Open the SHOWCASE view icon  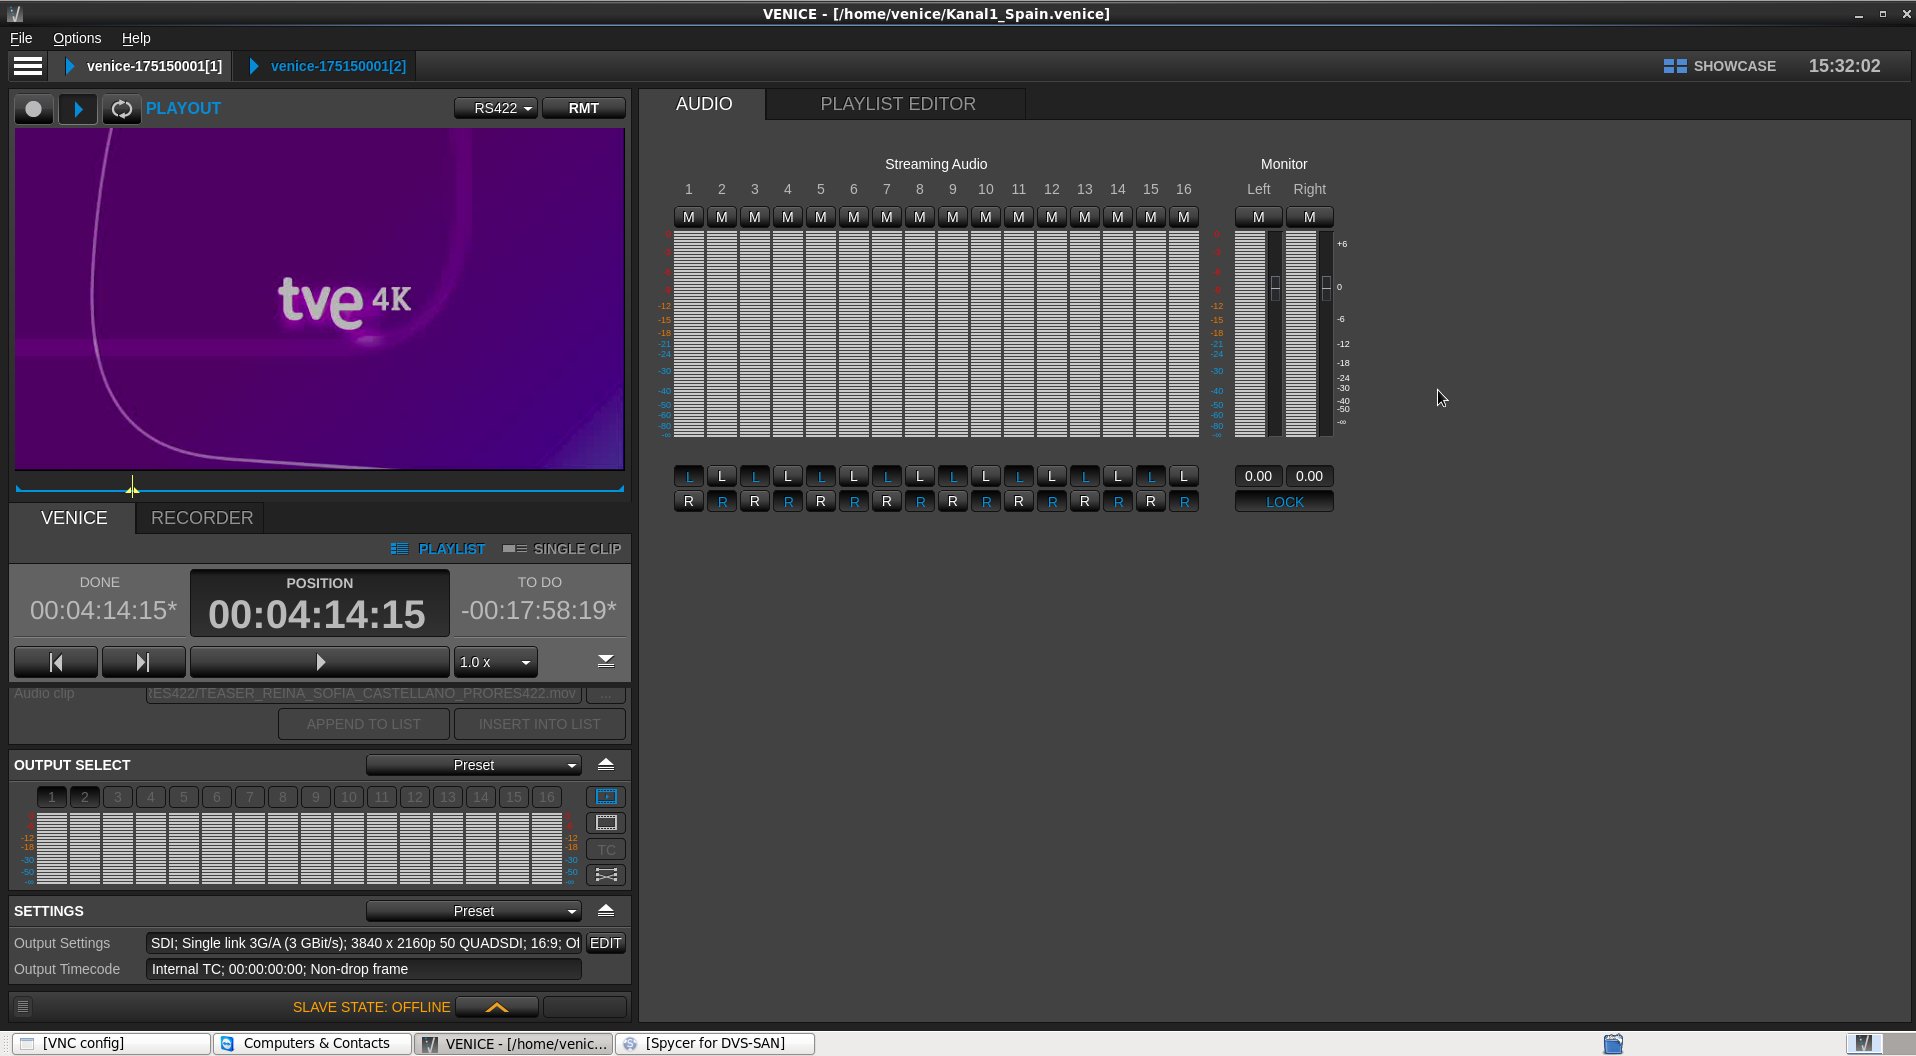pyautogui.click(x=1675, y=66)
